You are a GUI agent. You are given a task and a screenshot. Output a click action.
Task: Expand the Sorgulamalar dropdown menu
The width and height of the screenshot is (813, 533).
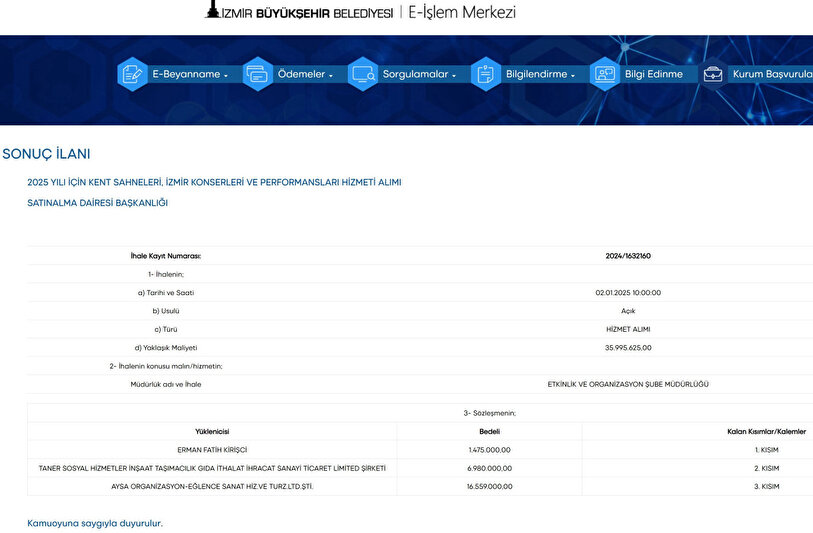[x=419, y=75]
